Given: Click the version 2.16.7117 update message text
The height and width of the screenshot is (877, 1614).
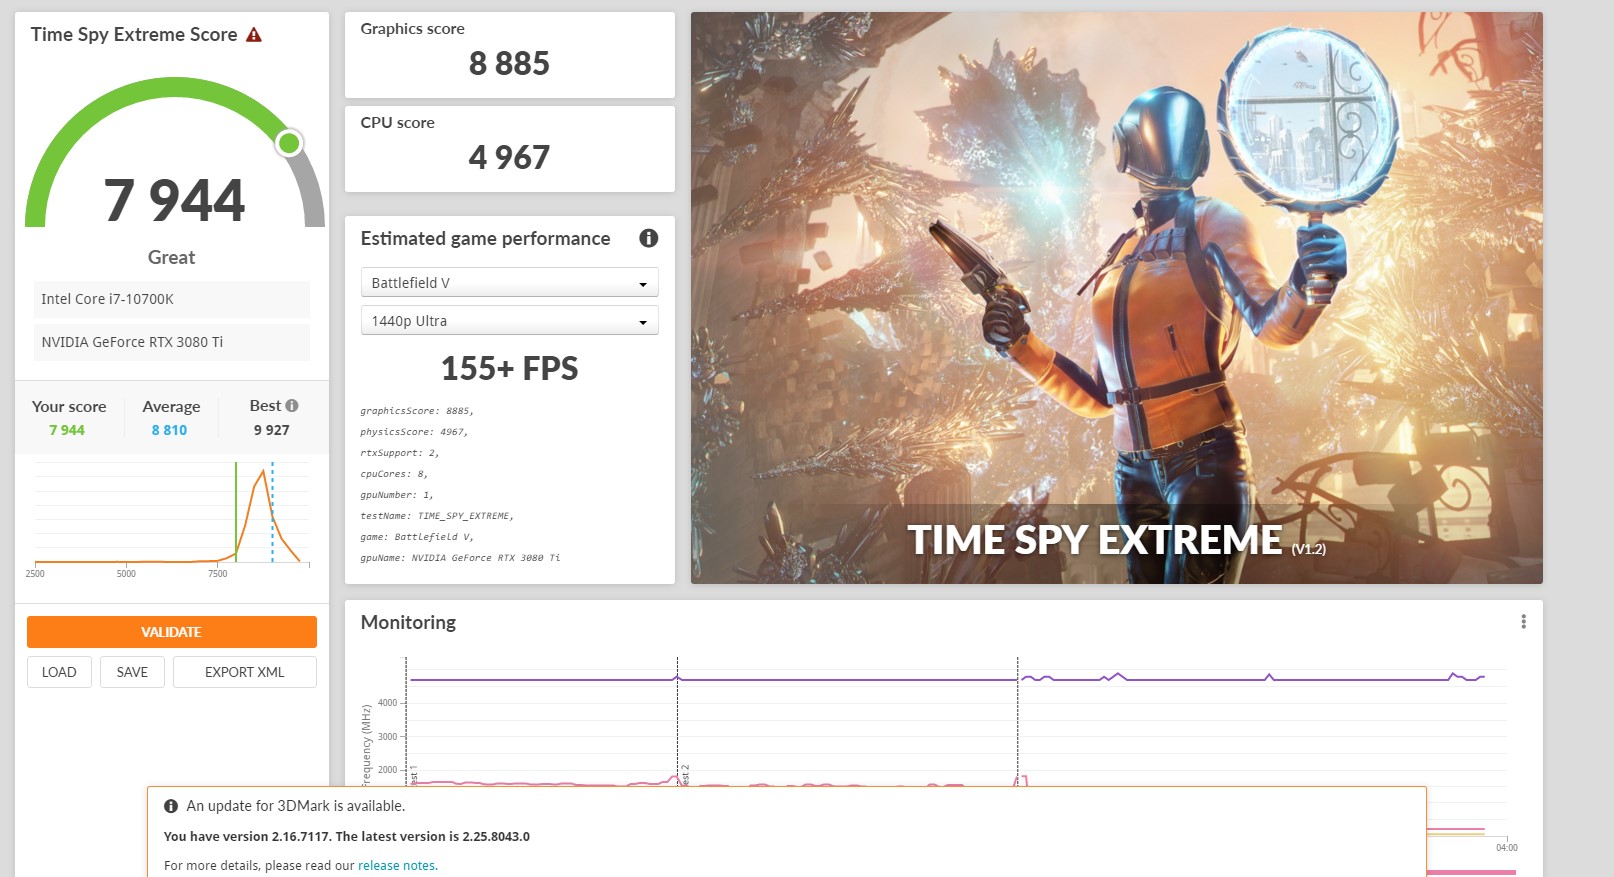Looking at the screenshot, I should point(347,837).
